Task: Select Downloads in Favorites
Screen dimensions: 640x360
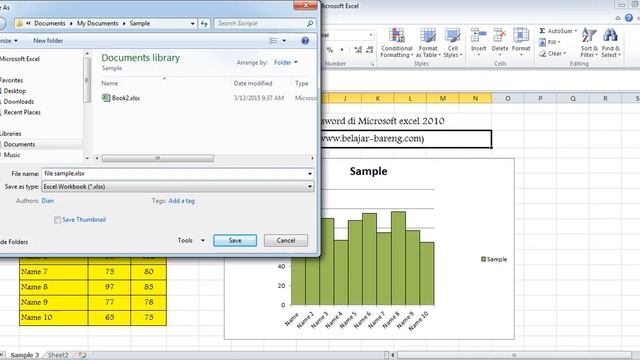Action: (19, 102)
